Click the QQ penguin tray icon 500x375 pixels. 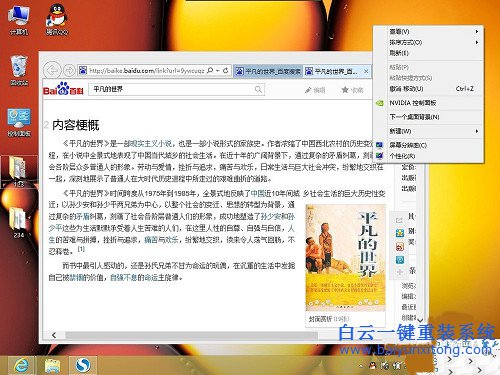pyautogui.click(x=373, y=366)
